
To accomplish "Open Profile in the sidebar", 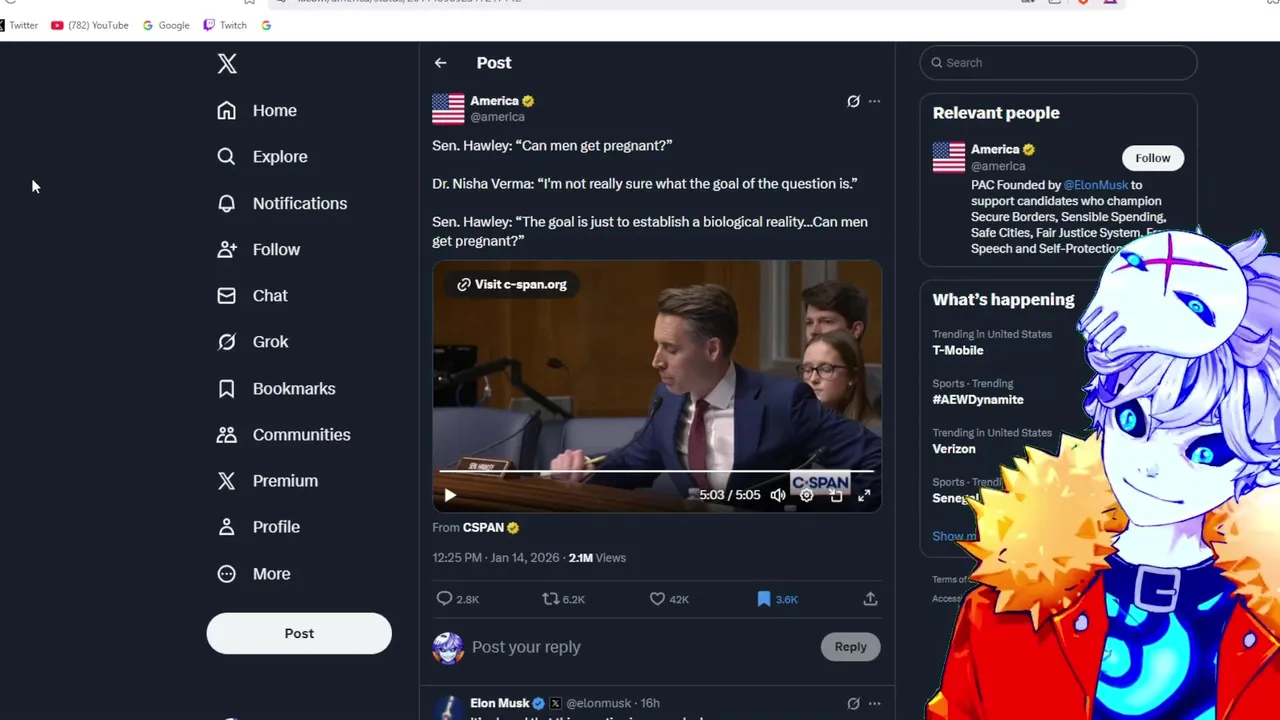I will coord(258,526).
